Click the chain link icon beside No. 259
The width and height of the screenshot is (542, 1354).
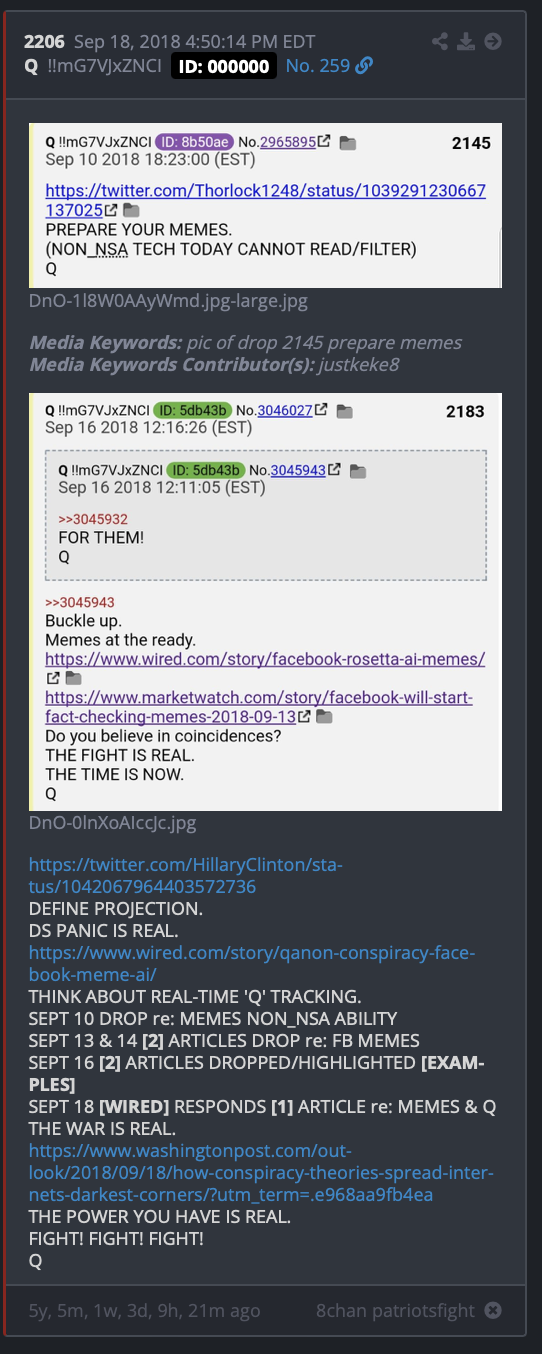click(364, 66)
